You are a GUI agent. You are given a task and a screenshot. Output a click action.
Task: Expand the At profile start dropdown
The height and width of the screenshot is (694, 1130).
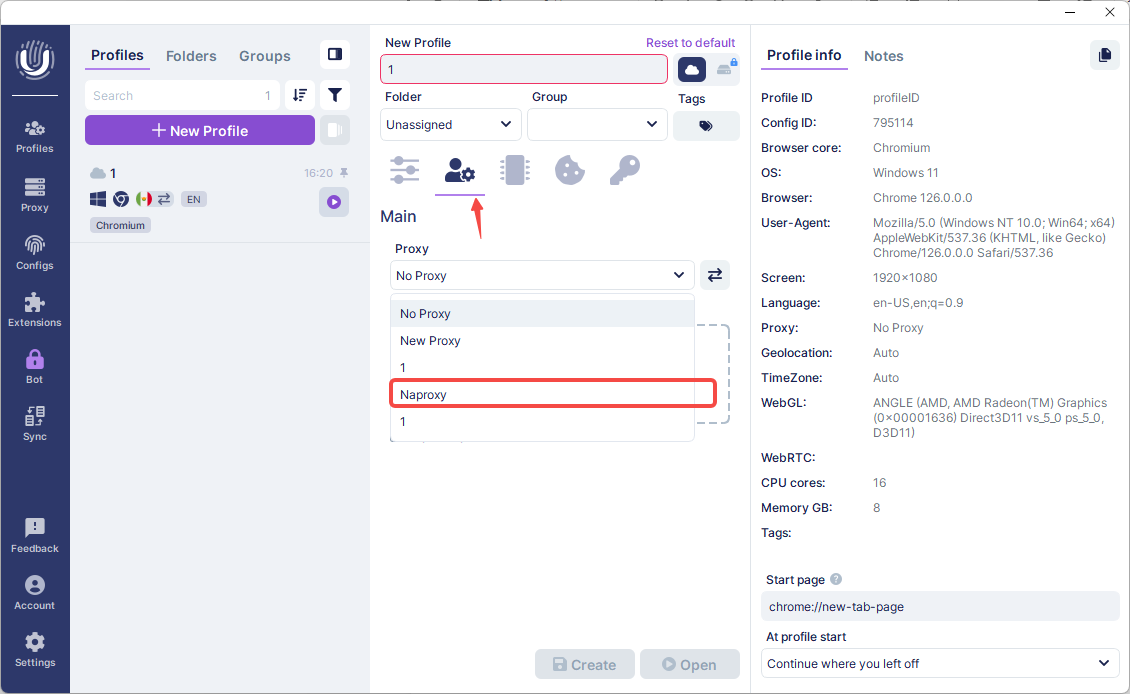939,663
